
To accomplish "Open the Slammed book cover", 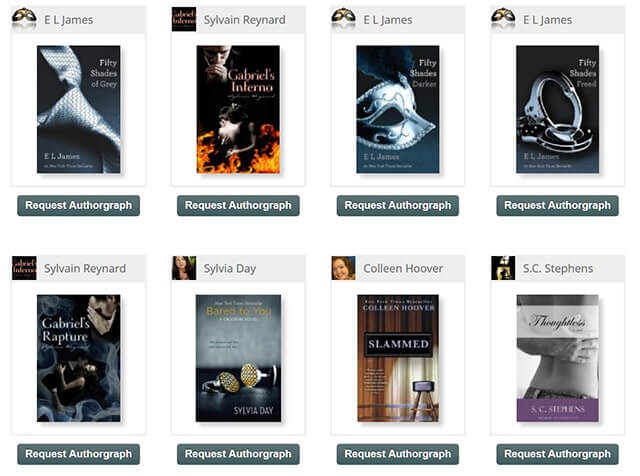I will (x=398, y=358).
